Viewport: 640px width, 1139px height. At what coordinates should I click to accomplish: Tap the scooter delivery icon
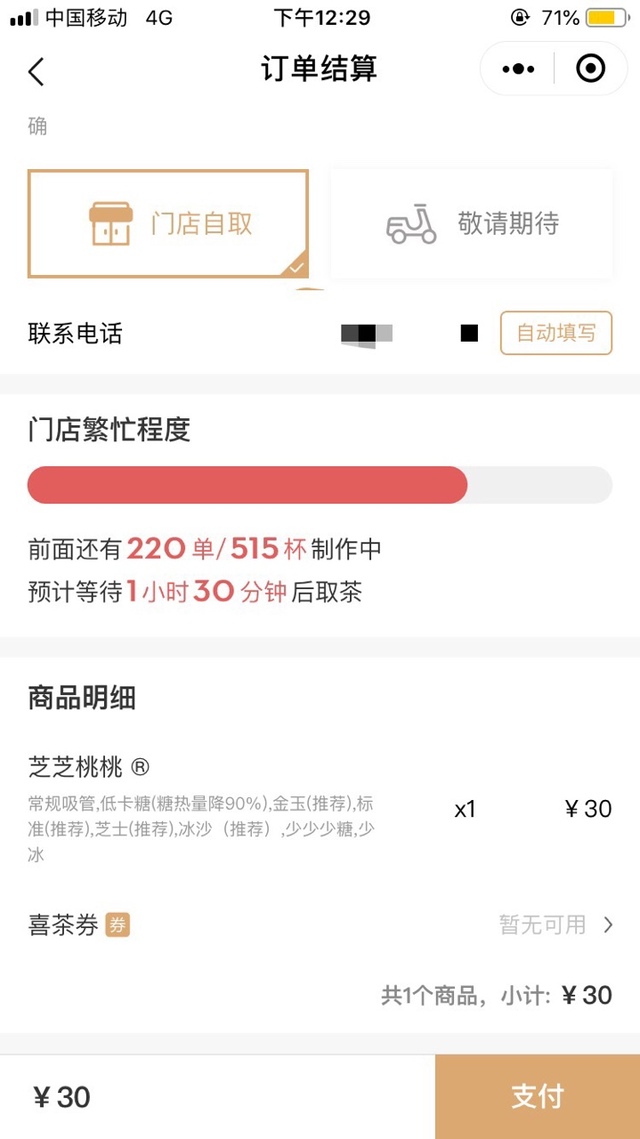(412, 224)
